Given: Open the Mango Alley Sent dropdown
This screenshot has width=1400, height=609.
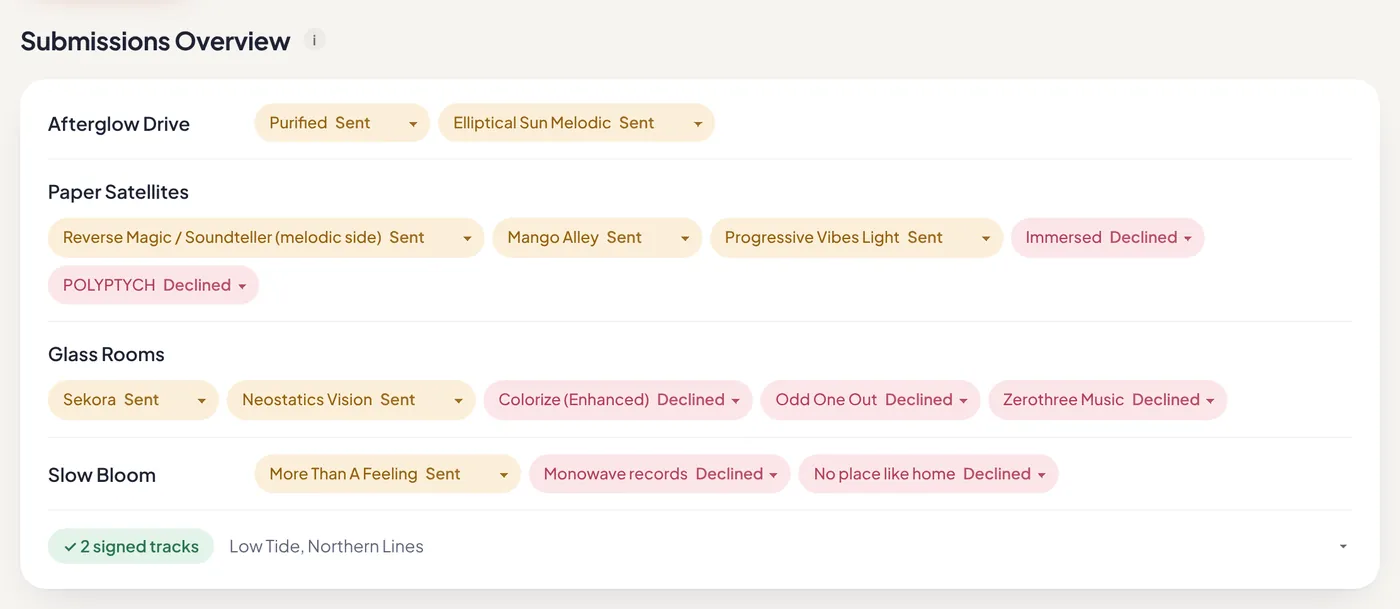Looking at the screenshot, I should point(597,238).
